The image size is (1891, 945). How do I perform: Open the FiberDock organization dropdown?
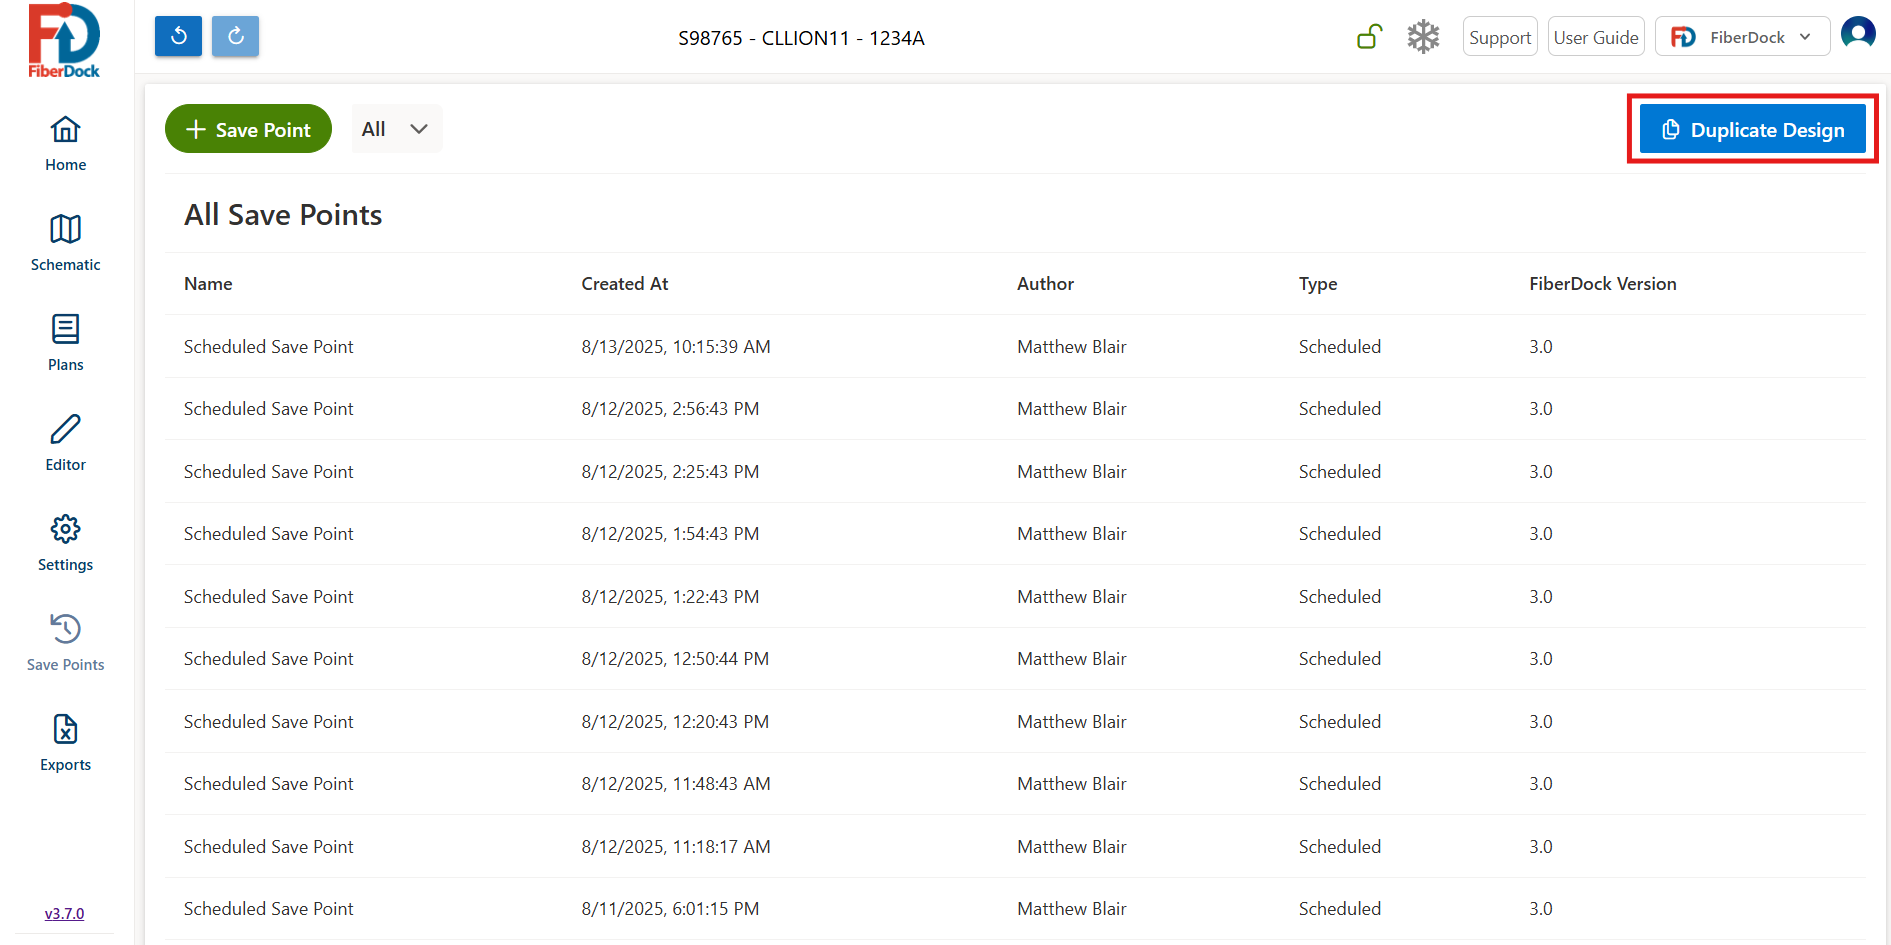click(x=1741, y=37)
